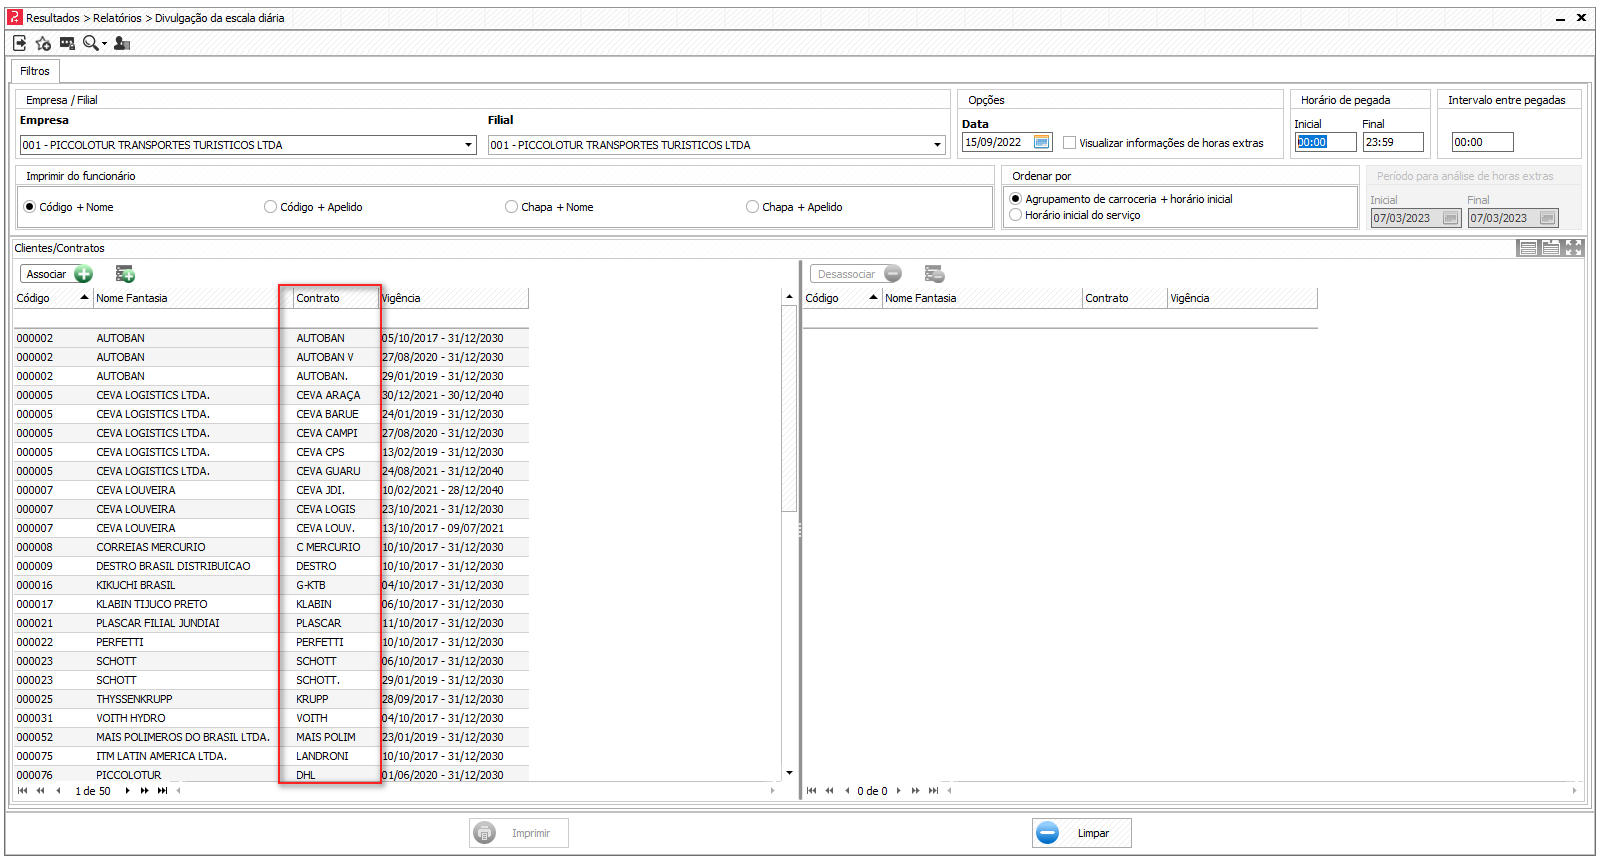This screenshot has height=860, width=1600.
Task: Click the associate-all green plus list icon
Action: click(x=125, y=274)
